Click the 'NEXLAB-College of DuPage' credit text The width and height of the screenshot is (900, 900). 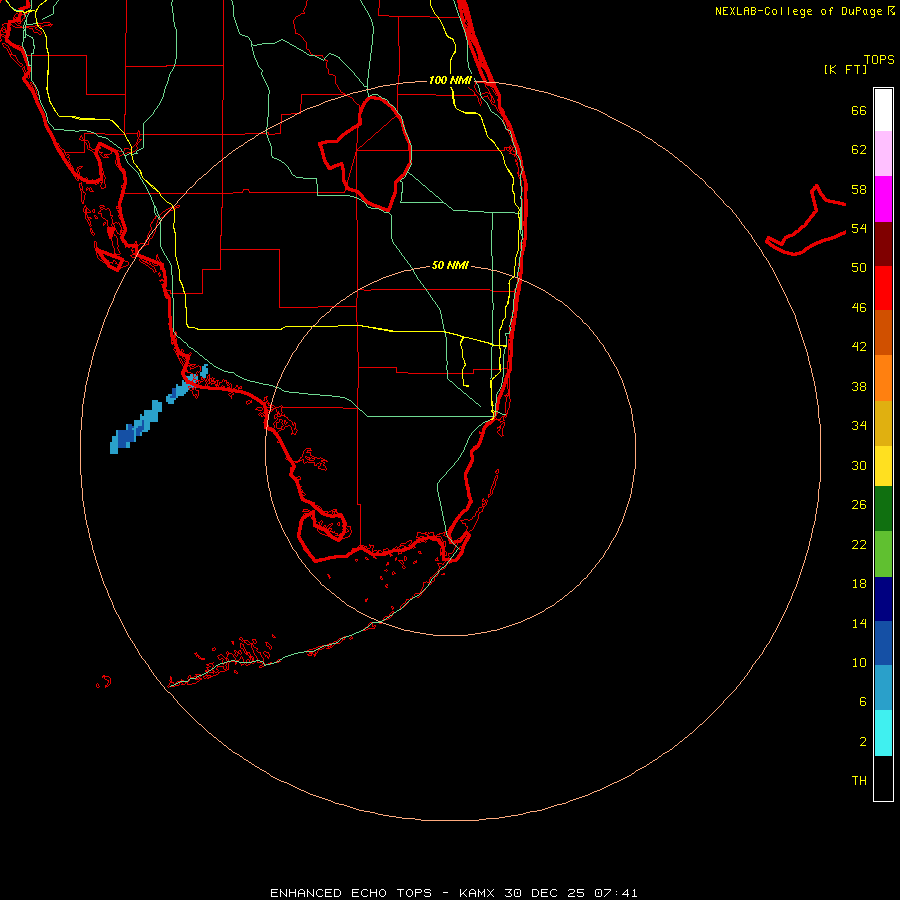pos(798,11)
